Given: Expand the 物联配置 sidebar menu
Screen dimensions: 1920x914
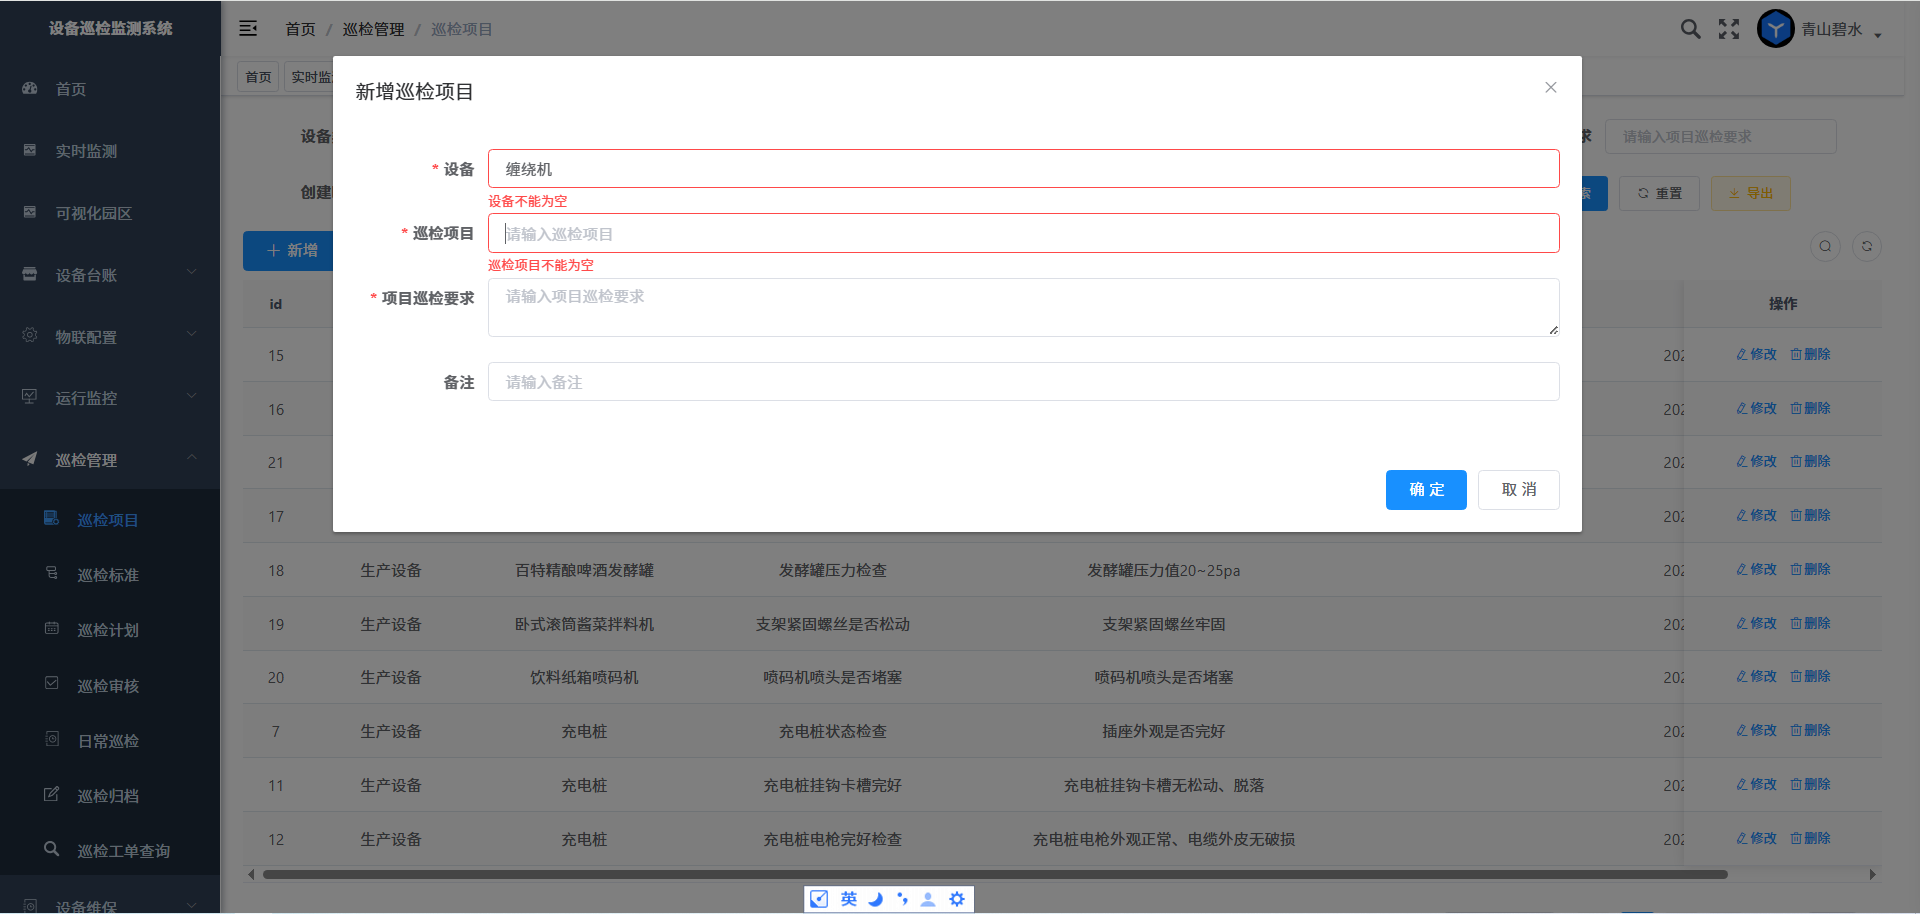Looking at the screenshot, I should pos(110,337).
